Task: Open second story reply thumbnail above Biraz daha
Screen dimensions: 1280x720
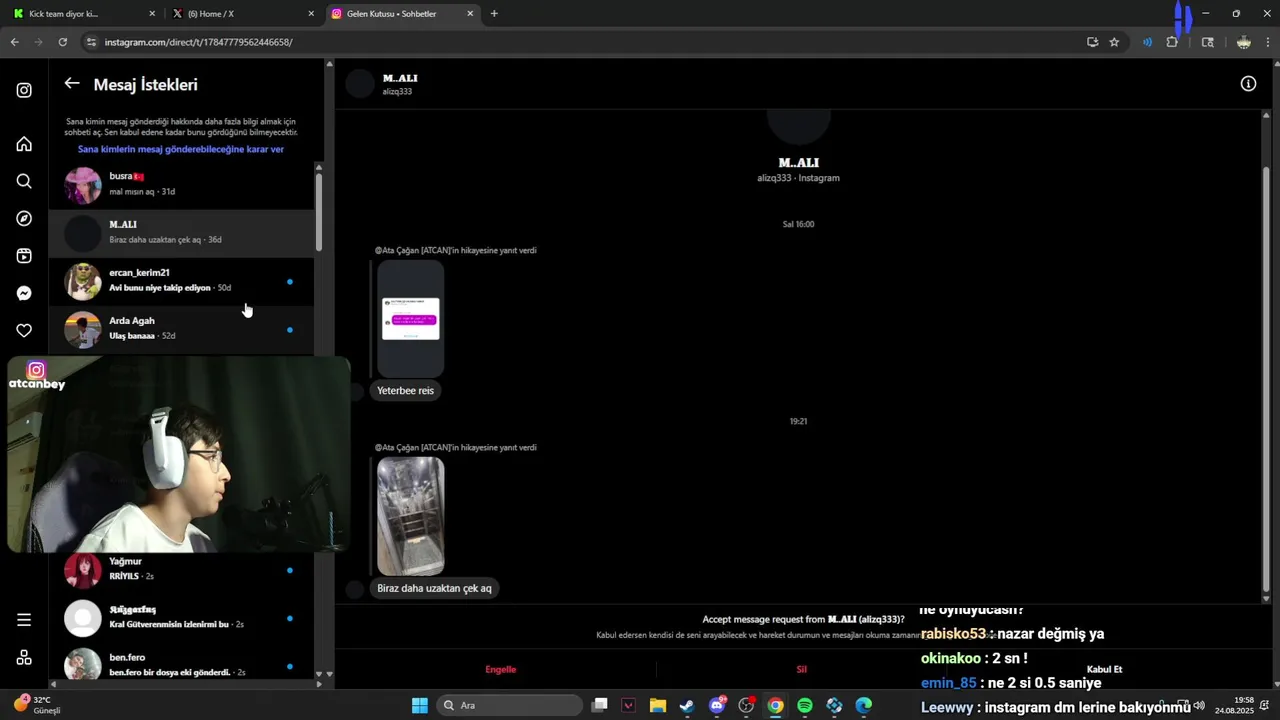Action: tap(410, 516)
